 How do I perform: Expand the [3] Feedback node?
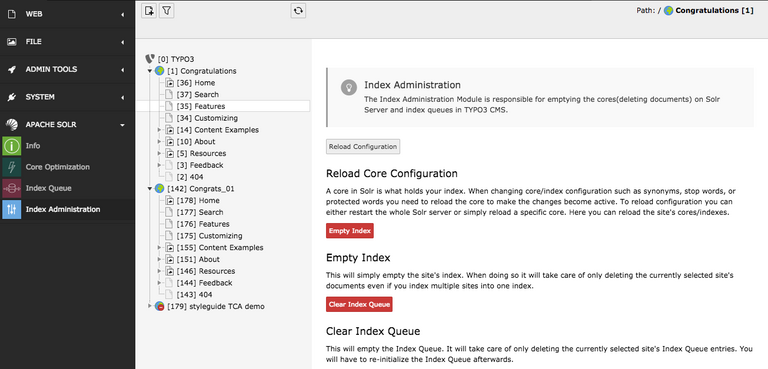(159, 165)
